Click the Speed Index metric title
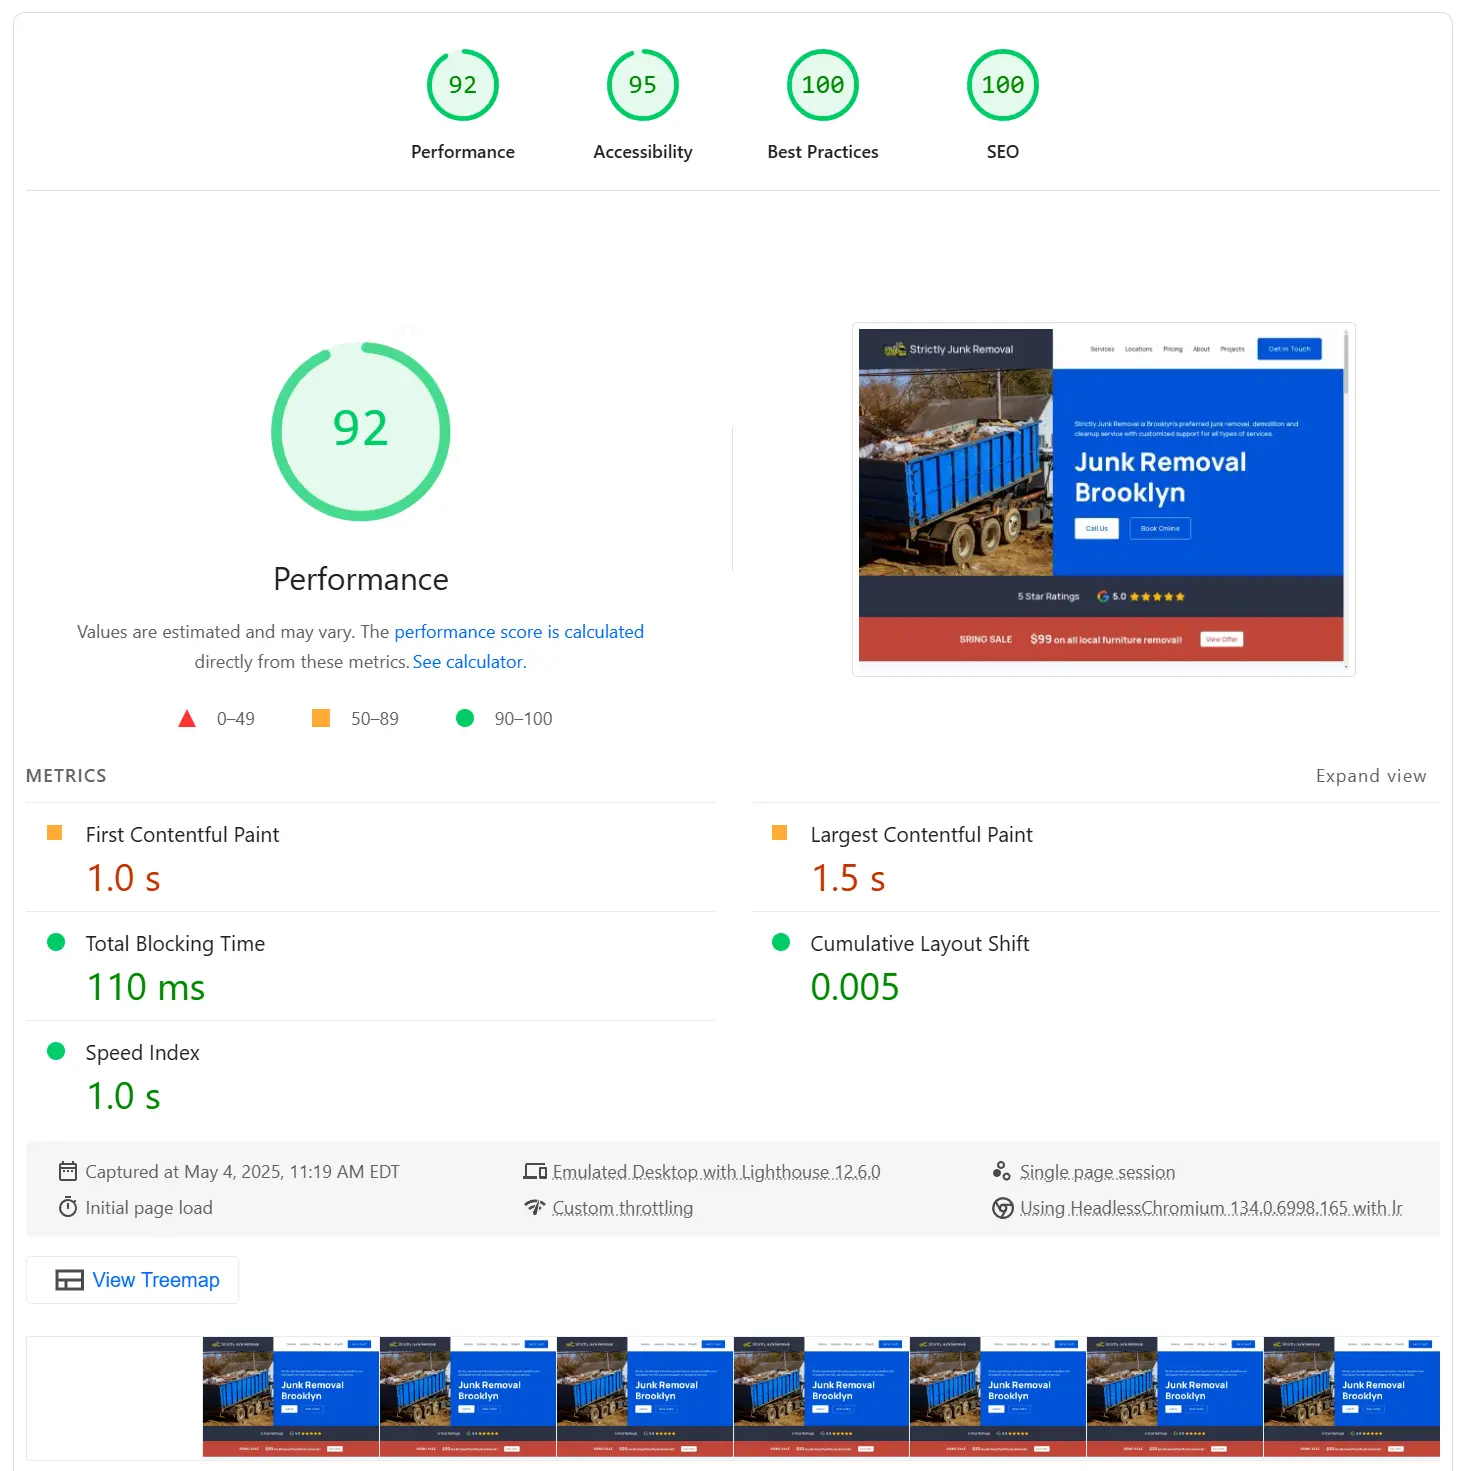This screenshot has width=1457, height=1471. [x=142, y=1053]
